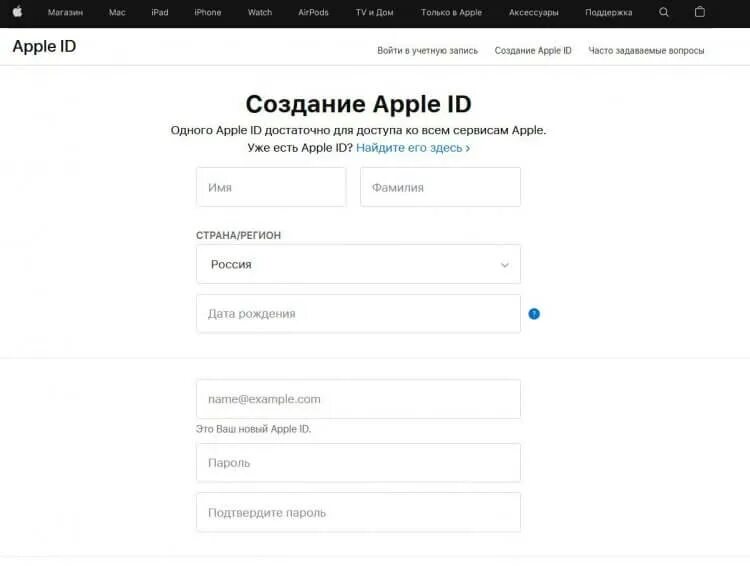Click the Apple logo icon

point(17,11)
